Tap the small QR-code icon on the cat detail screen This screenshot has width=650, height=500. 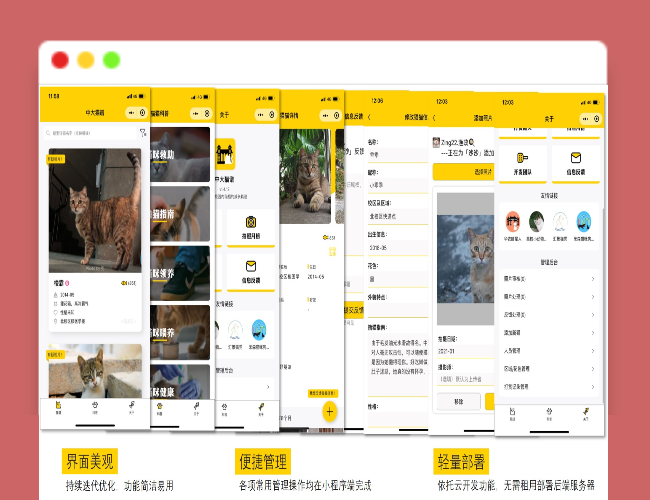click(332, 251)
